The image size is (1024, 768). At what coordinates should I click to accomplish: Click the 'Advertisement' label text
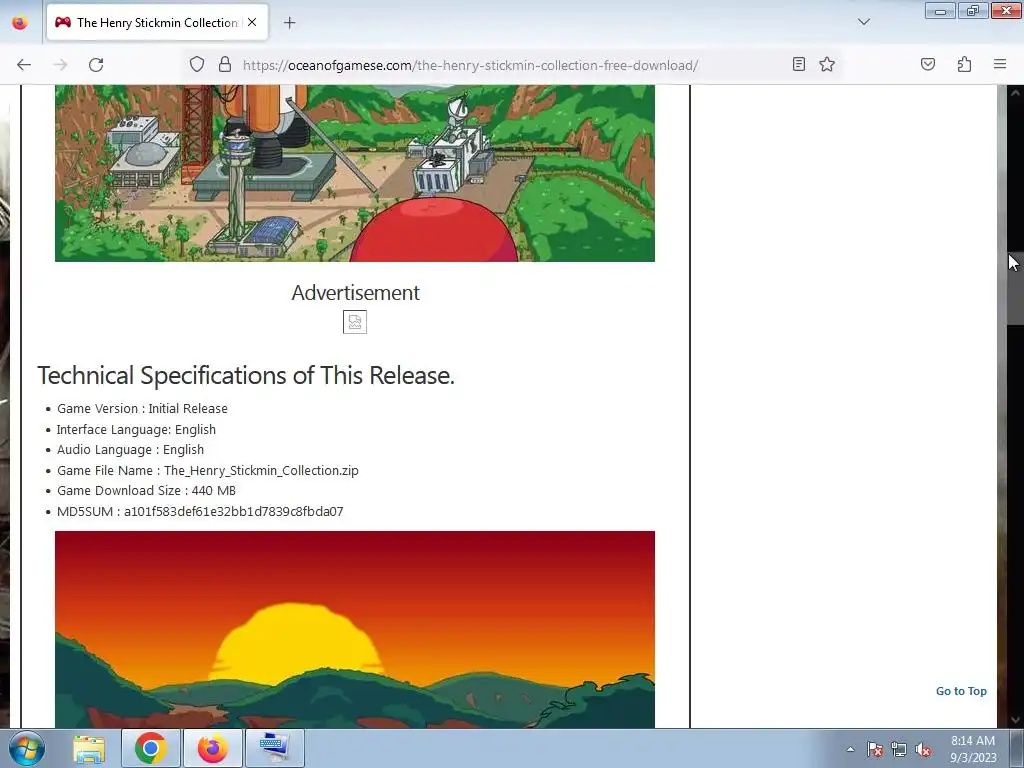(355, 293)
